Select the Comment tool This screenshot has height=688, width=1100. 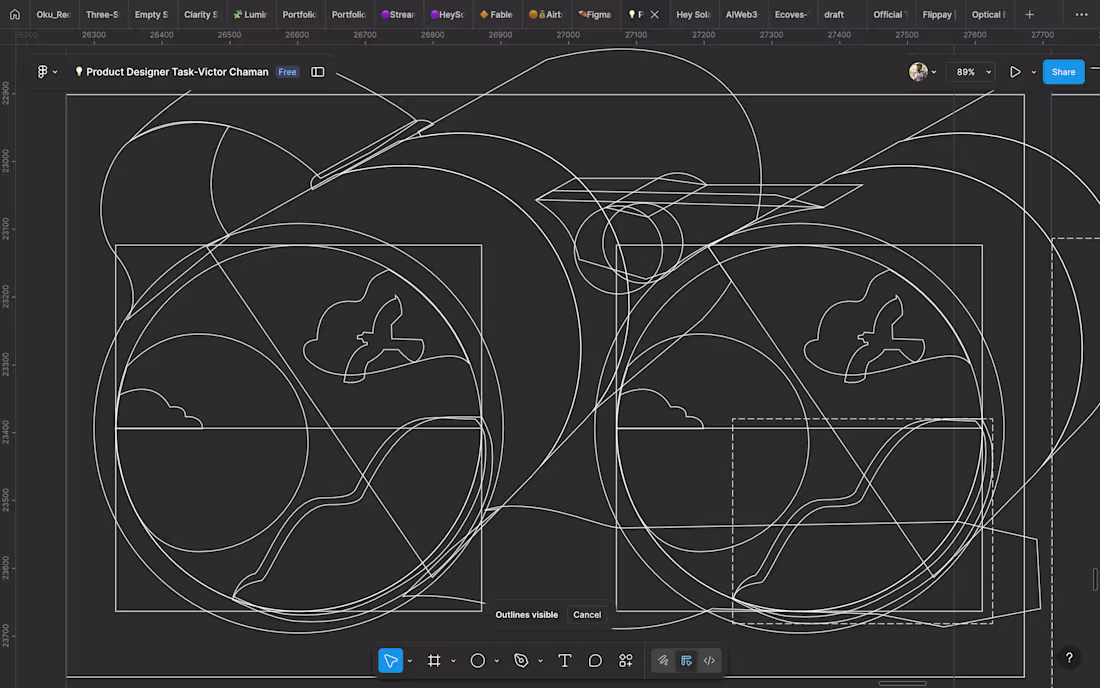pyautogui.click(x=595, y=661)
